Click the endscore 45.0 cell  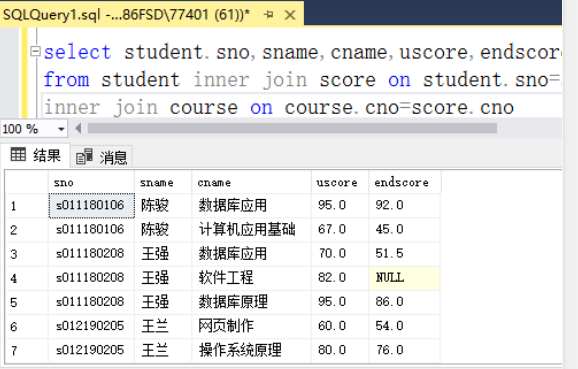click(404, 230)
